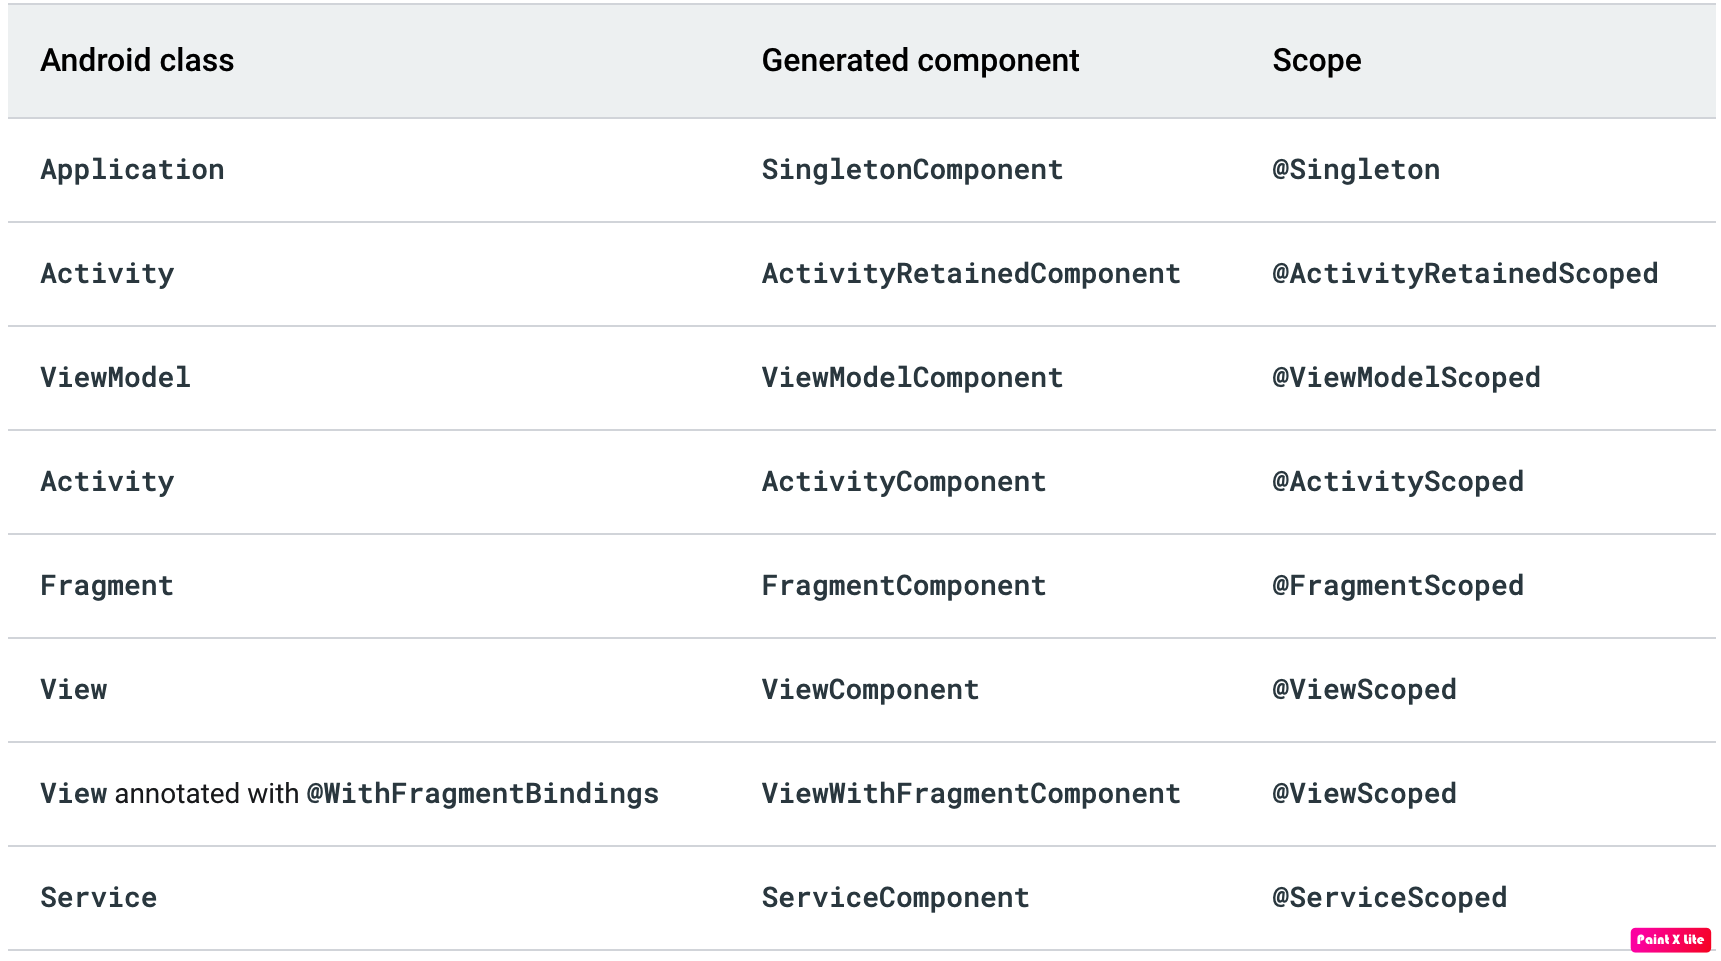The width and height of the screenshot is (1721, 961).
Task: Click the FragmentComponent entry
Action: pos(904,586)
